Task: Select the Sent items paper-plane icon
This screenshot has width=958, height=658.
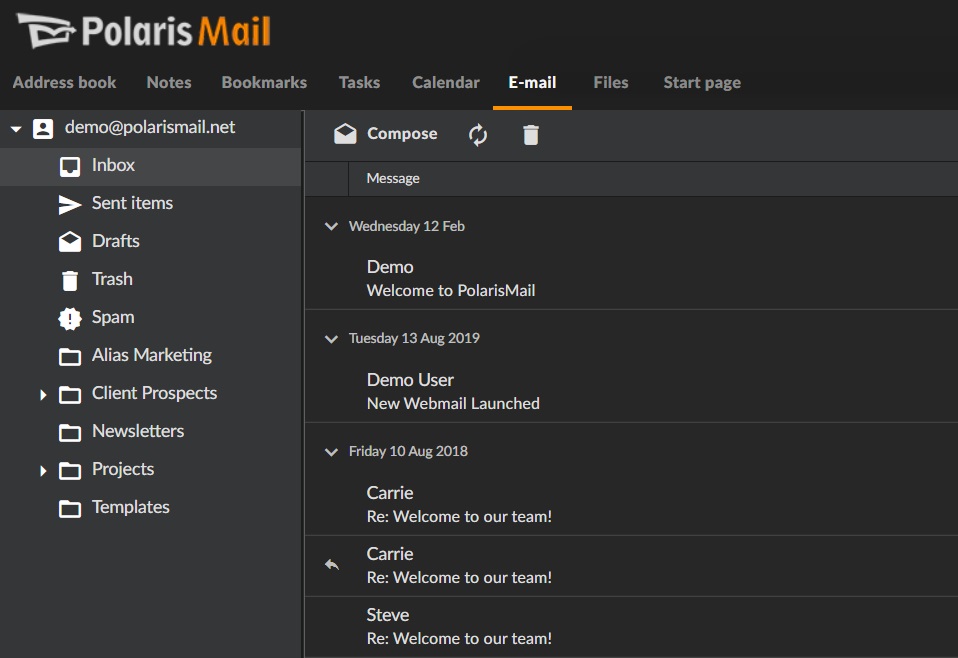Action: 71,203
